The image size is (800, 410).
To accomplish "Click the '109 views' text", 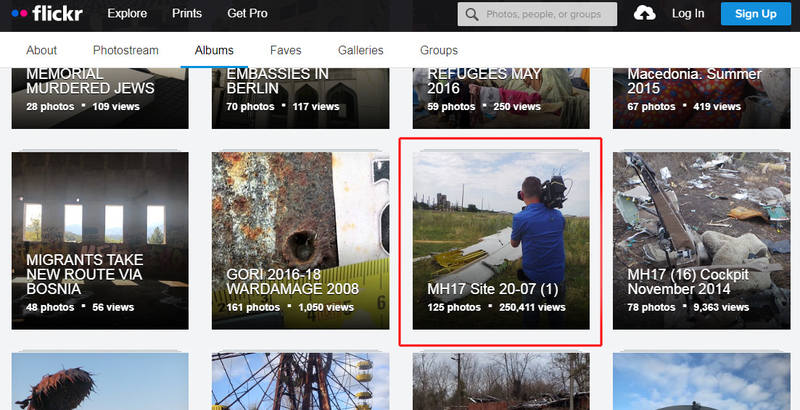I will [116, 107].
